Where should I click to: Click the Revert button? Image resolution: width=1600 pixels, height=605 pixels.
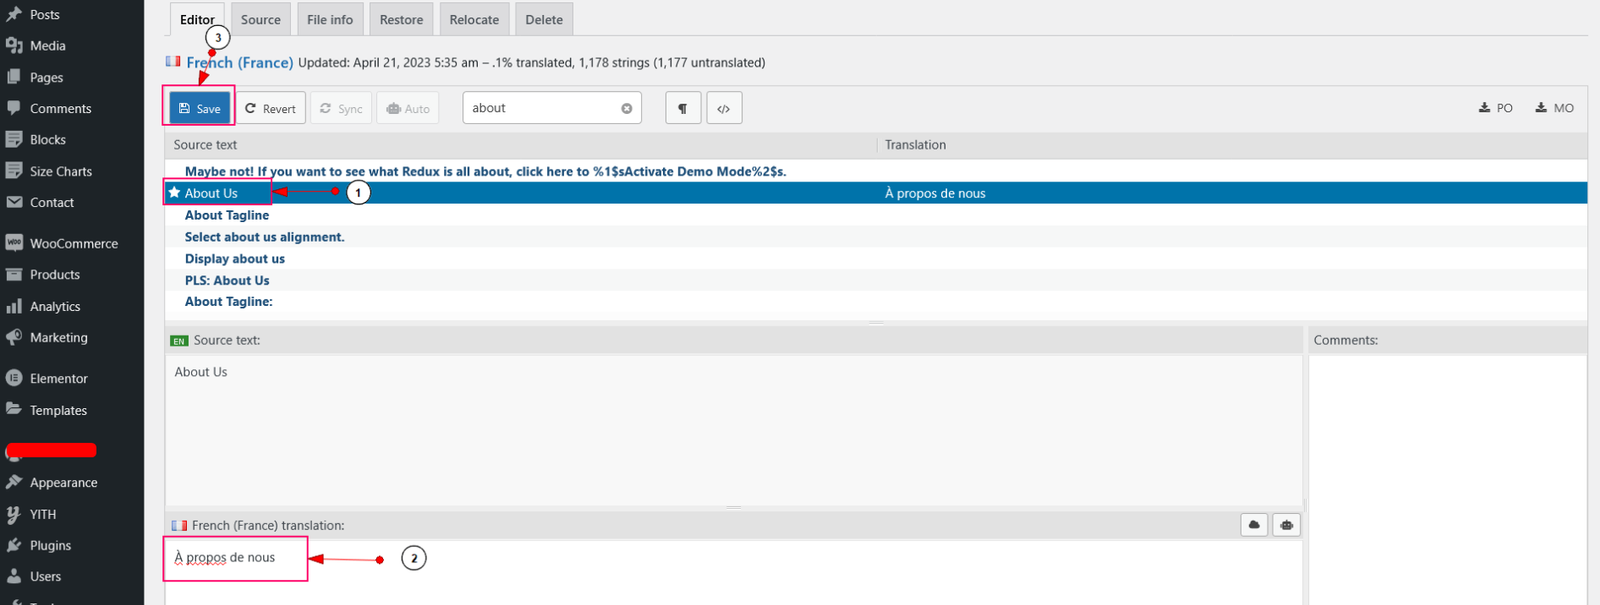(271, 108)
